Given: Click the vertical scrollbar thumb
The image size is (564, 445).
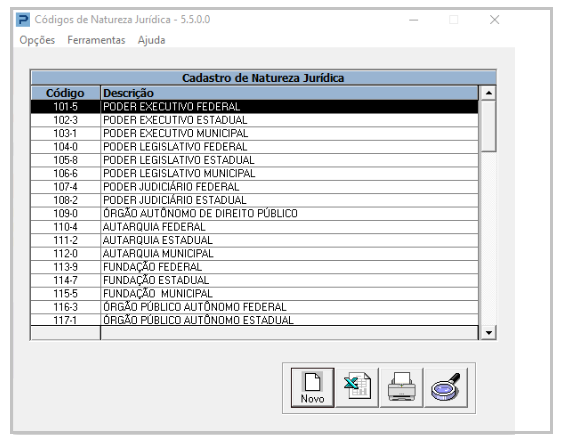Looking at the screenshot, I should tap(488, 126).
